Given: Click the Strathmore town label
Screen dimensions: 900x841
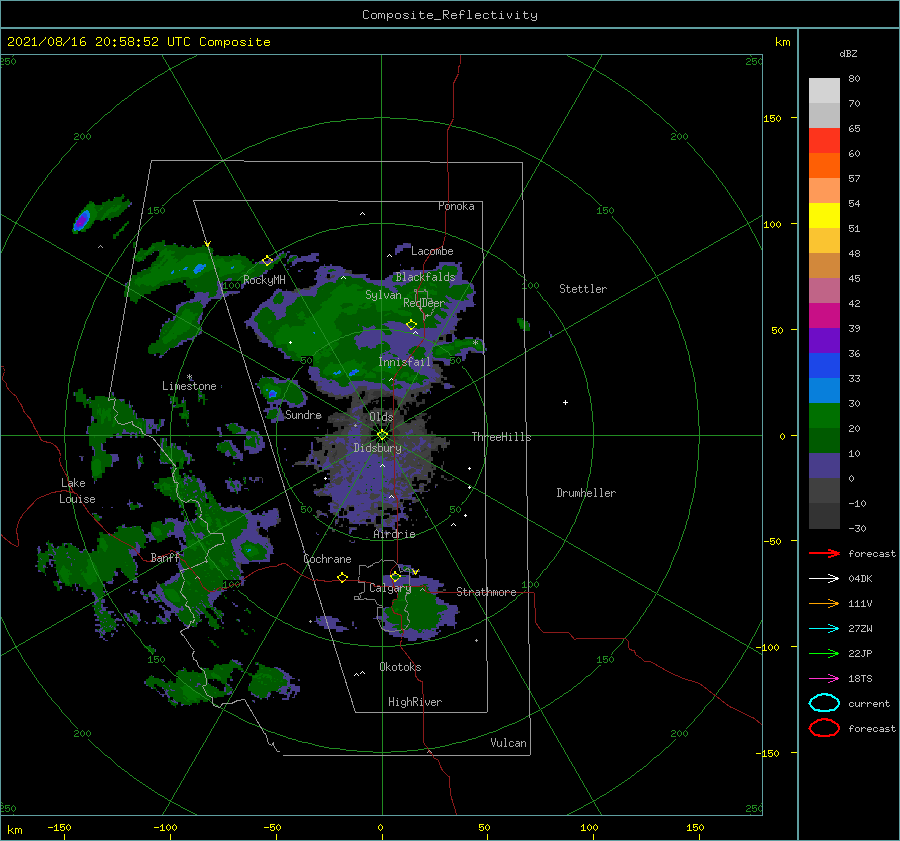Looking at the screenshot, I should 486,592.
